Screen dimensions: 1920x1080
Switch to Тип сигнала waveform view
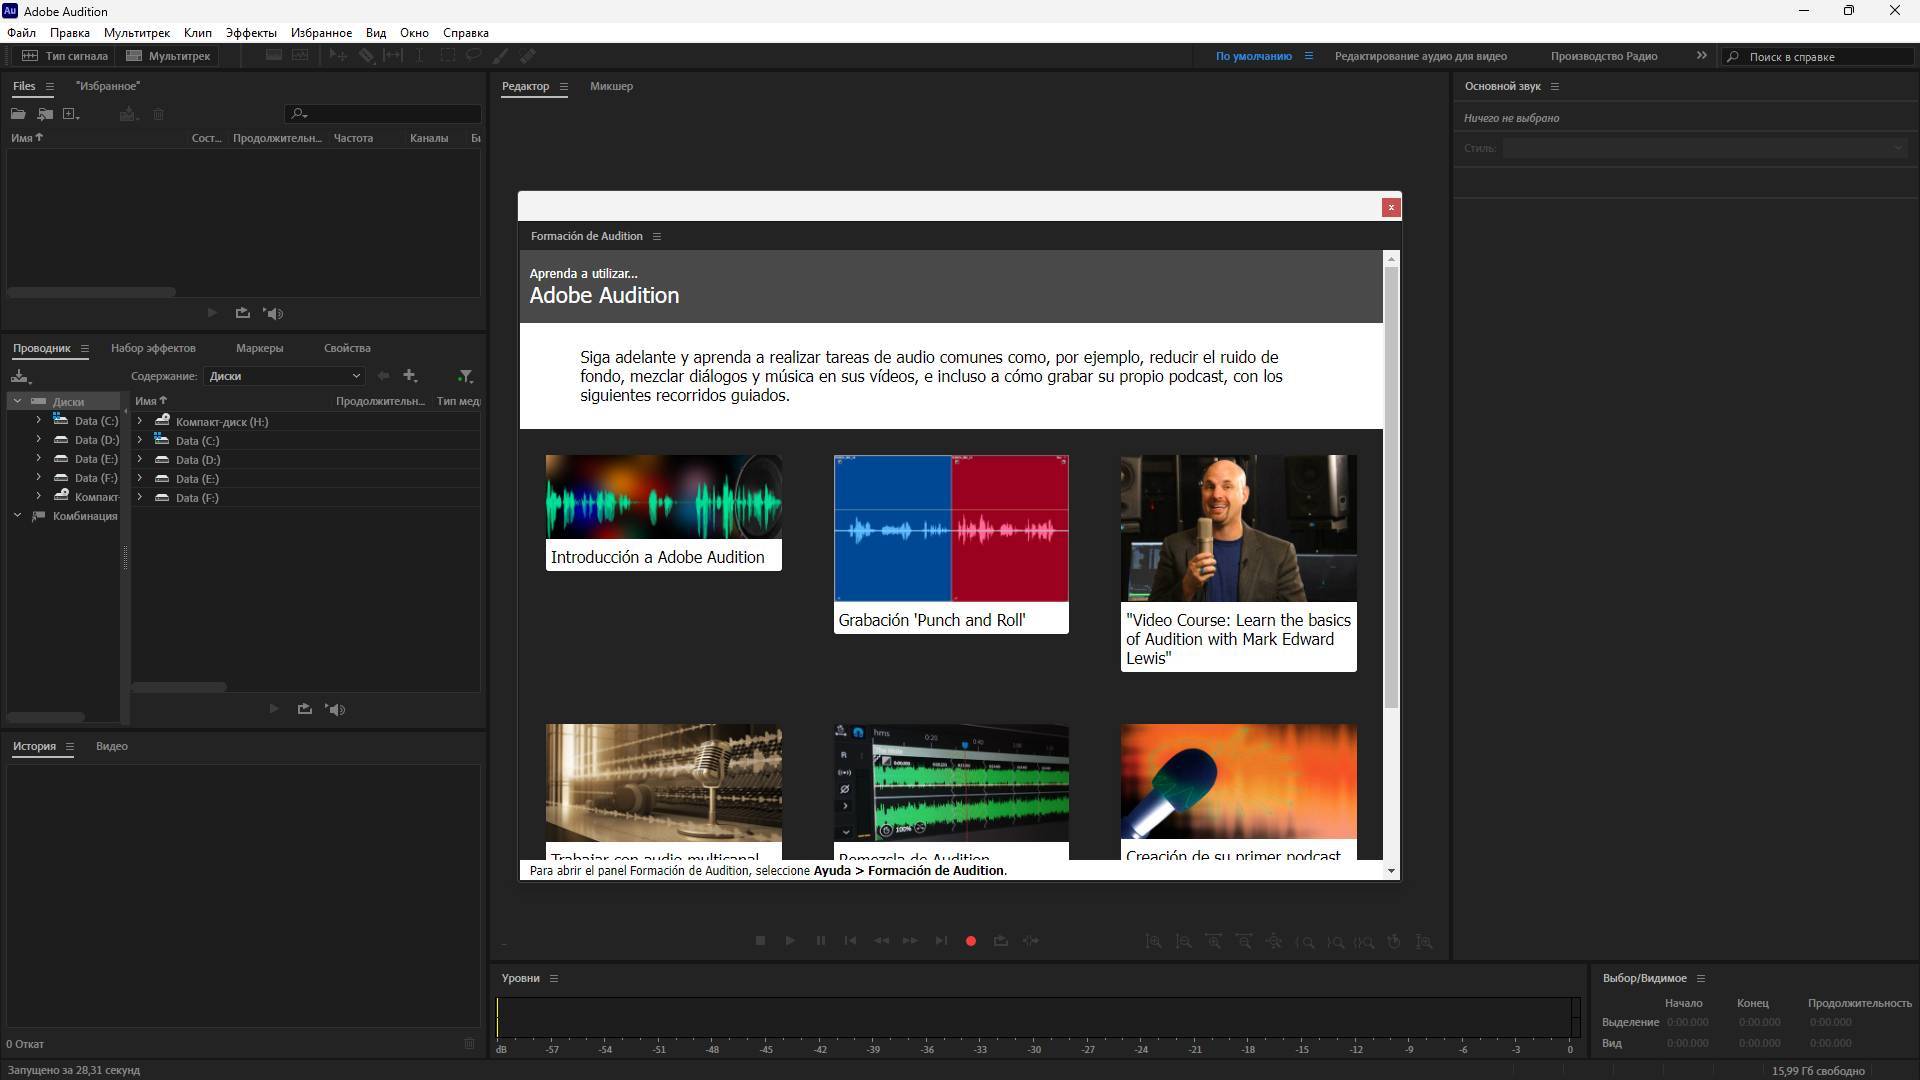[65, 56]
